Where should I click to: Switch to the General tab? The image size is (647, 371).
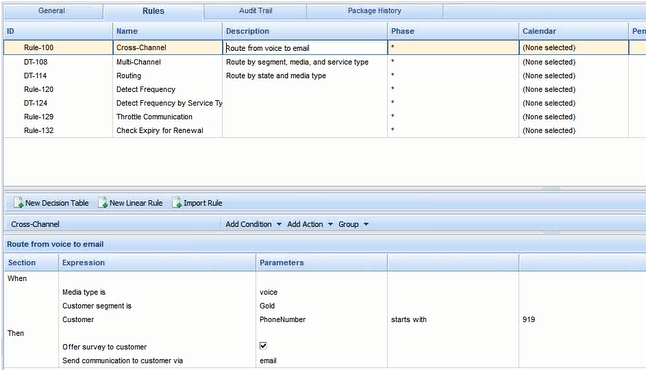[x=52, y=11]
